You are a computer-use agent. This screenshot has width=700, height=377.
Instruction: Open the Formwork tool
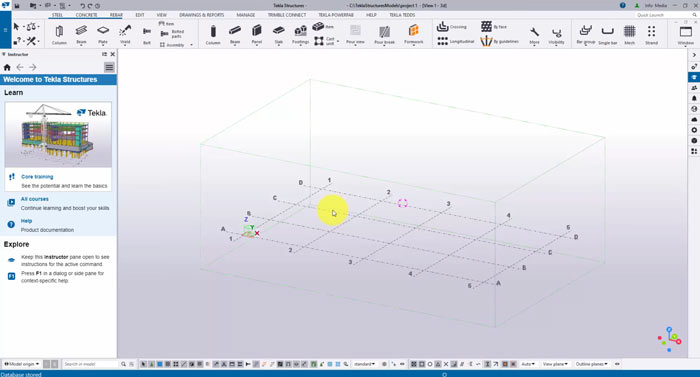pos(413,34)
